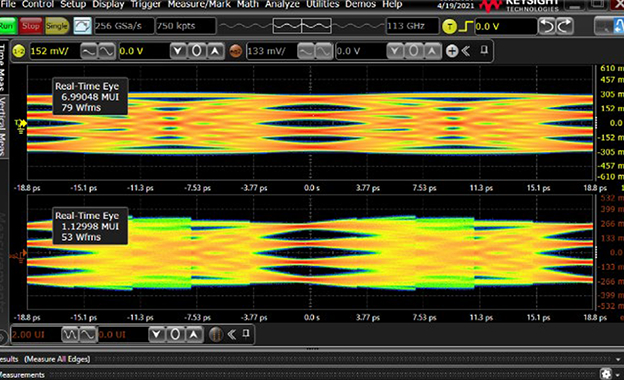This screenshot has height=380, width=624.
Task: Open the File menu
Action: click(8, 4)
